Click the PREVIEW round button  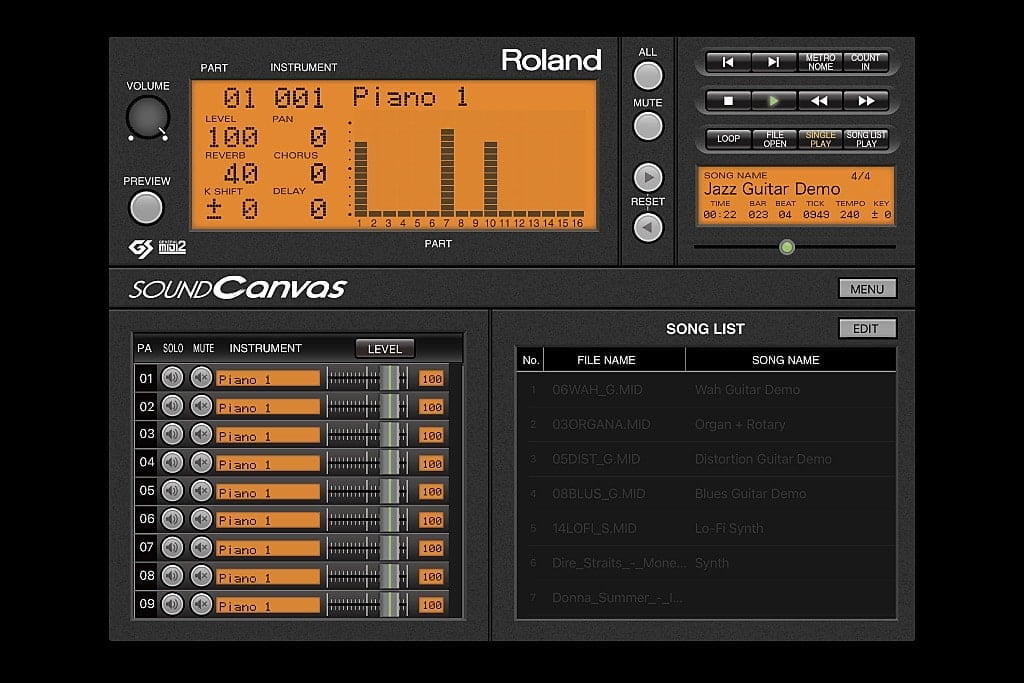(x=146, y=208)
